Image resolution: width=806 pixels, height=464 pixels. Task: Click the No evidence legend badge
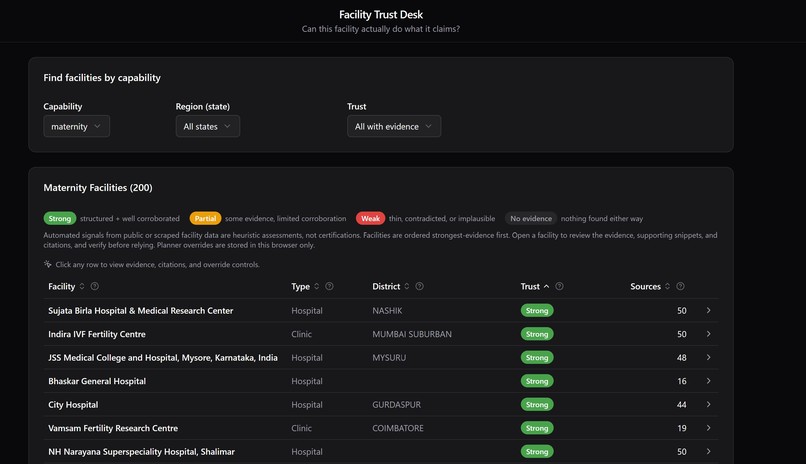click(530, 218)
